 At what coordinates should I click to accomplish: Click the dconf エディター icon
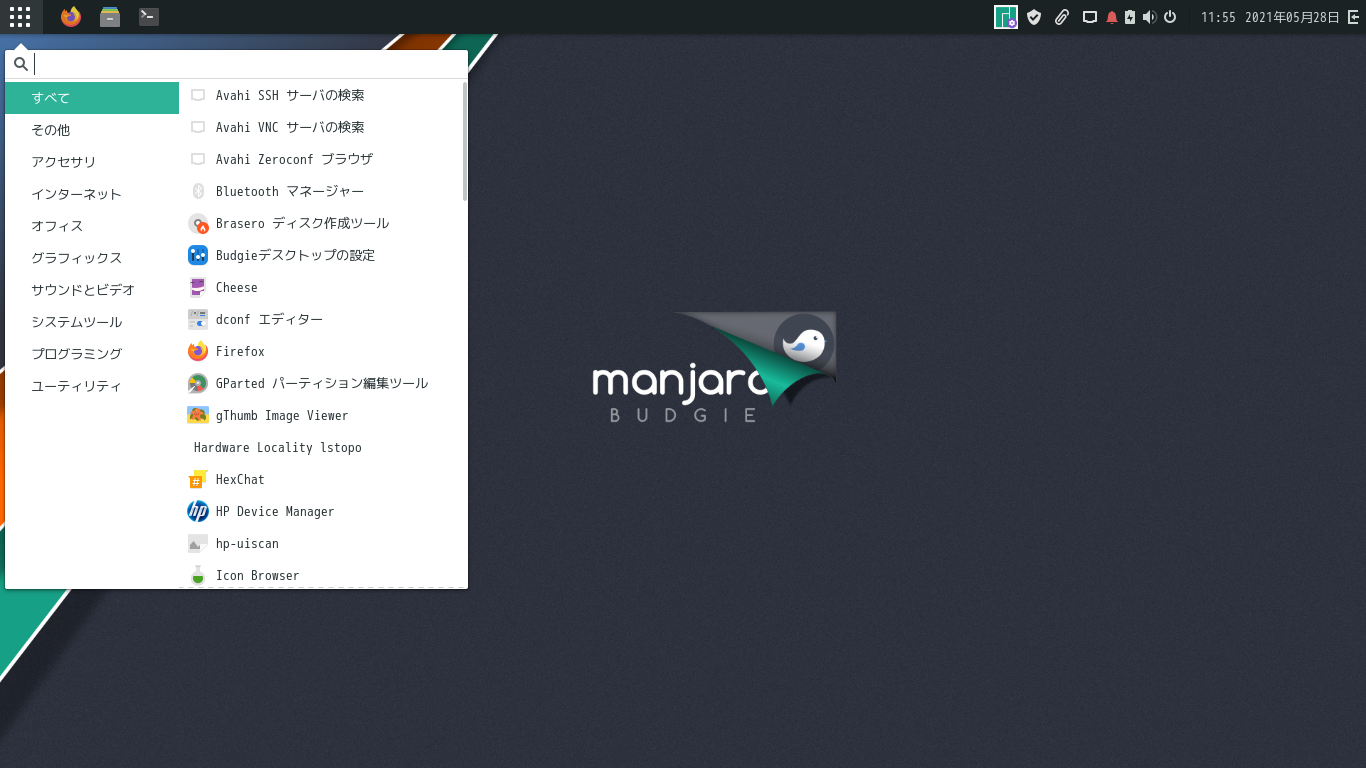198,319
